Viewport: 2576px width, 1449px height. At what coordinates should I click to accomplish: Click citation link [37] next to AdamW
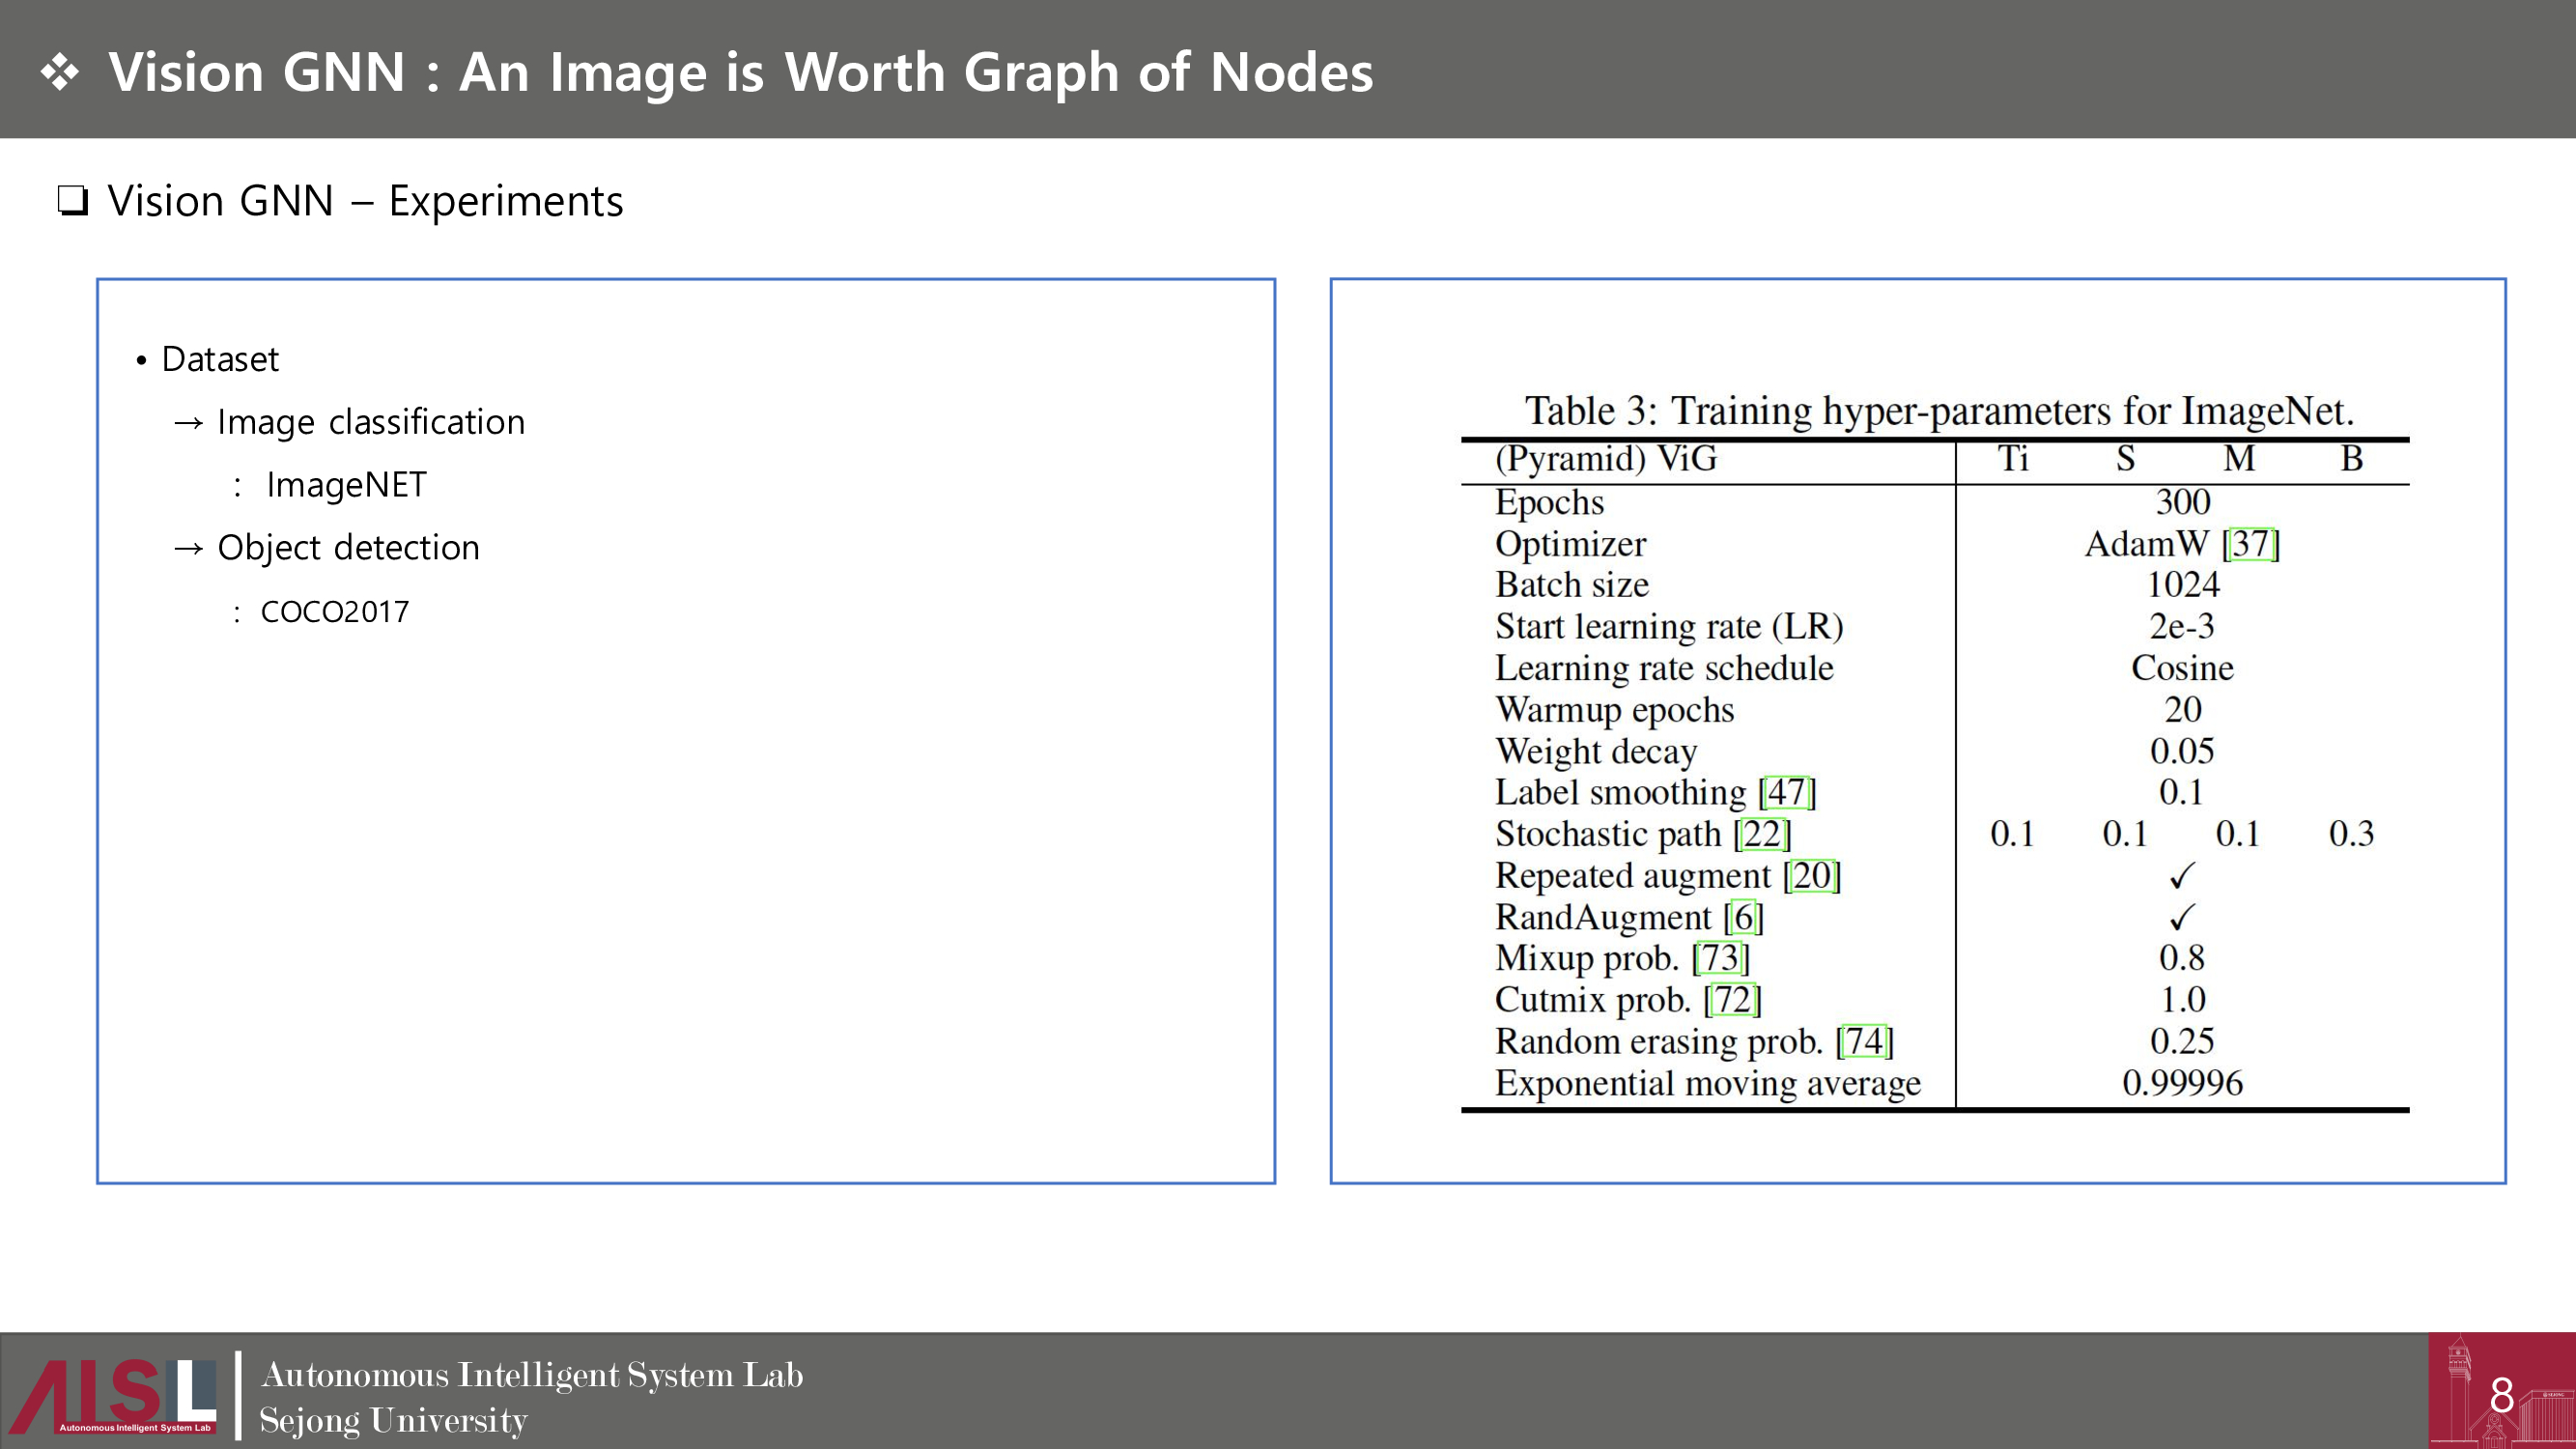(x=2251, y=544)
